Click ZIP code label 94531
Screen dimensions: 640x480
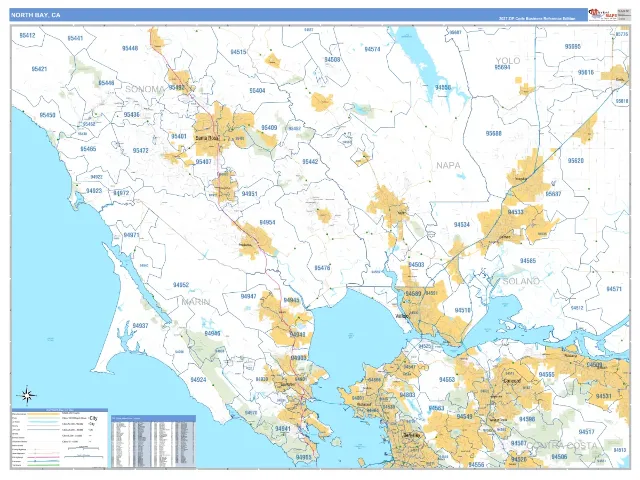pyautogui.click(x=604, y=396)
